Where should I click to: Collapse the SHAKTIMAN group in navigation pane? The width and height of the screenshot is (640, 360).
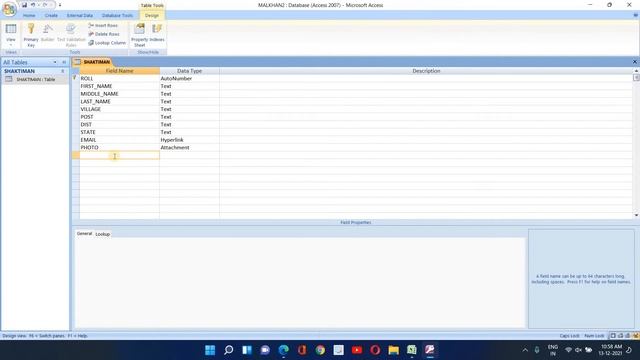[63, 71]
